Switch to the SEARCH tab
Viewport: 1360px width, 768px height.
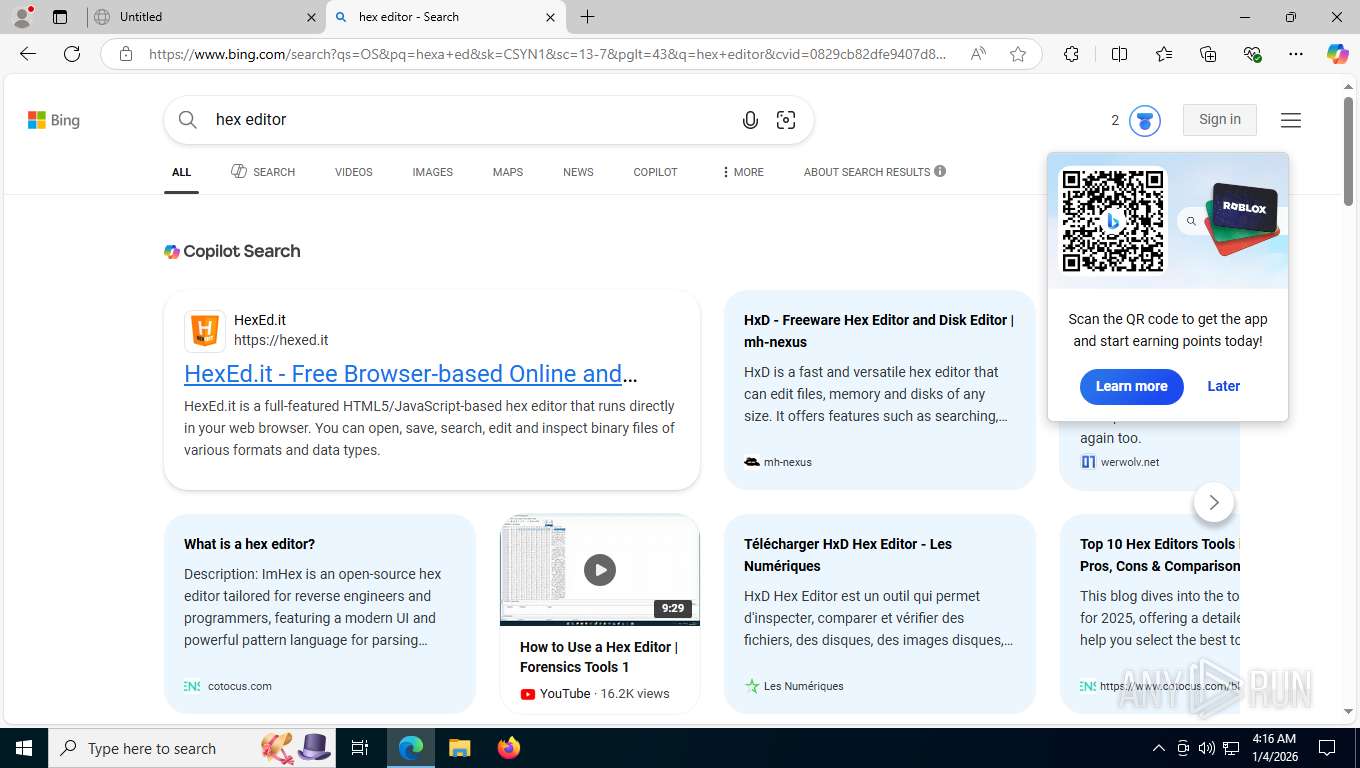click(263, 172)
